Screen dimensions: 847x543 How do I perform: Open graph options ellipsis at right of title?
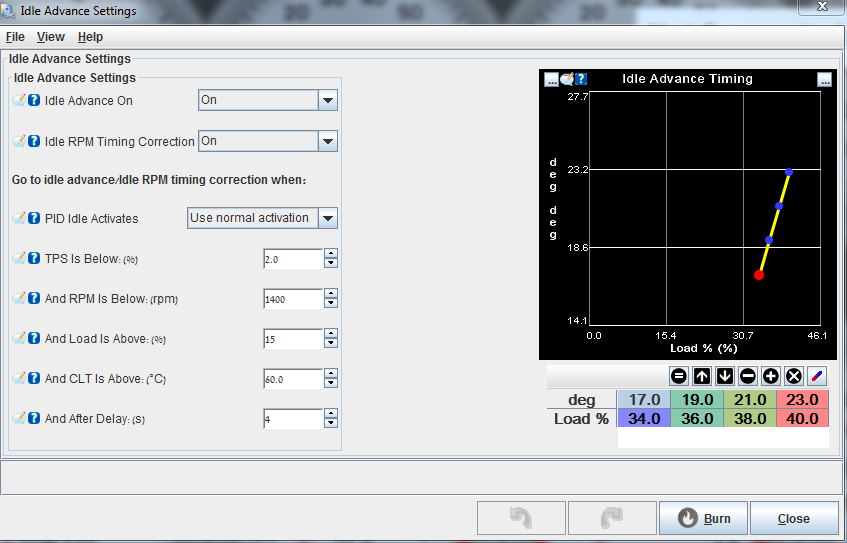point(824,79)
